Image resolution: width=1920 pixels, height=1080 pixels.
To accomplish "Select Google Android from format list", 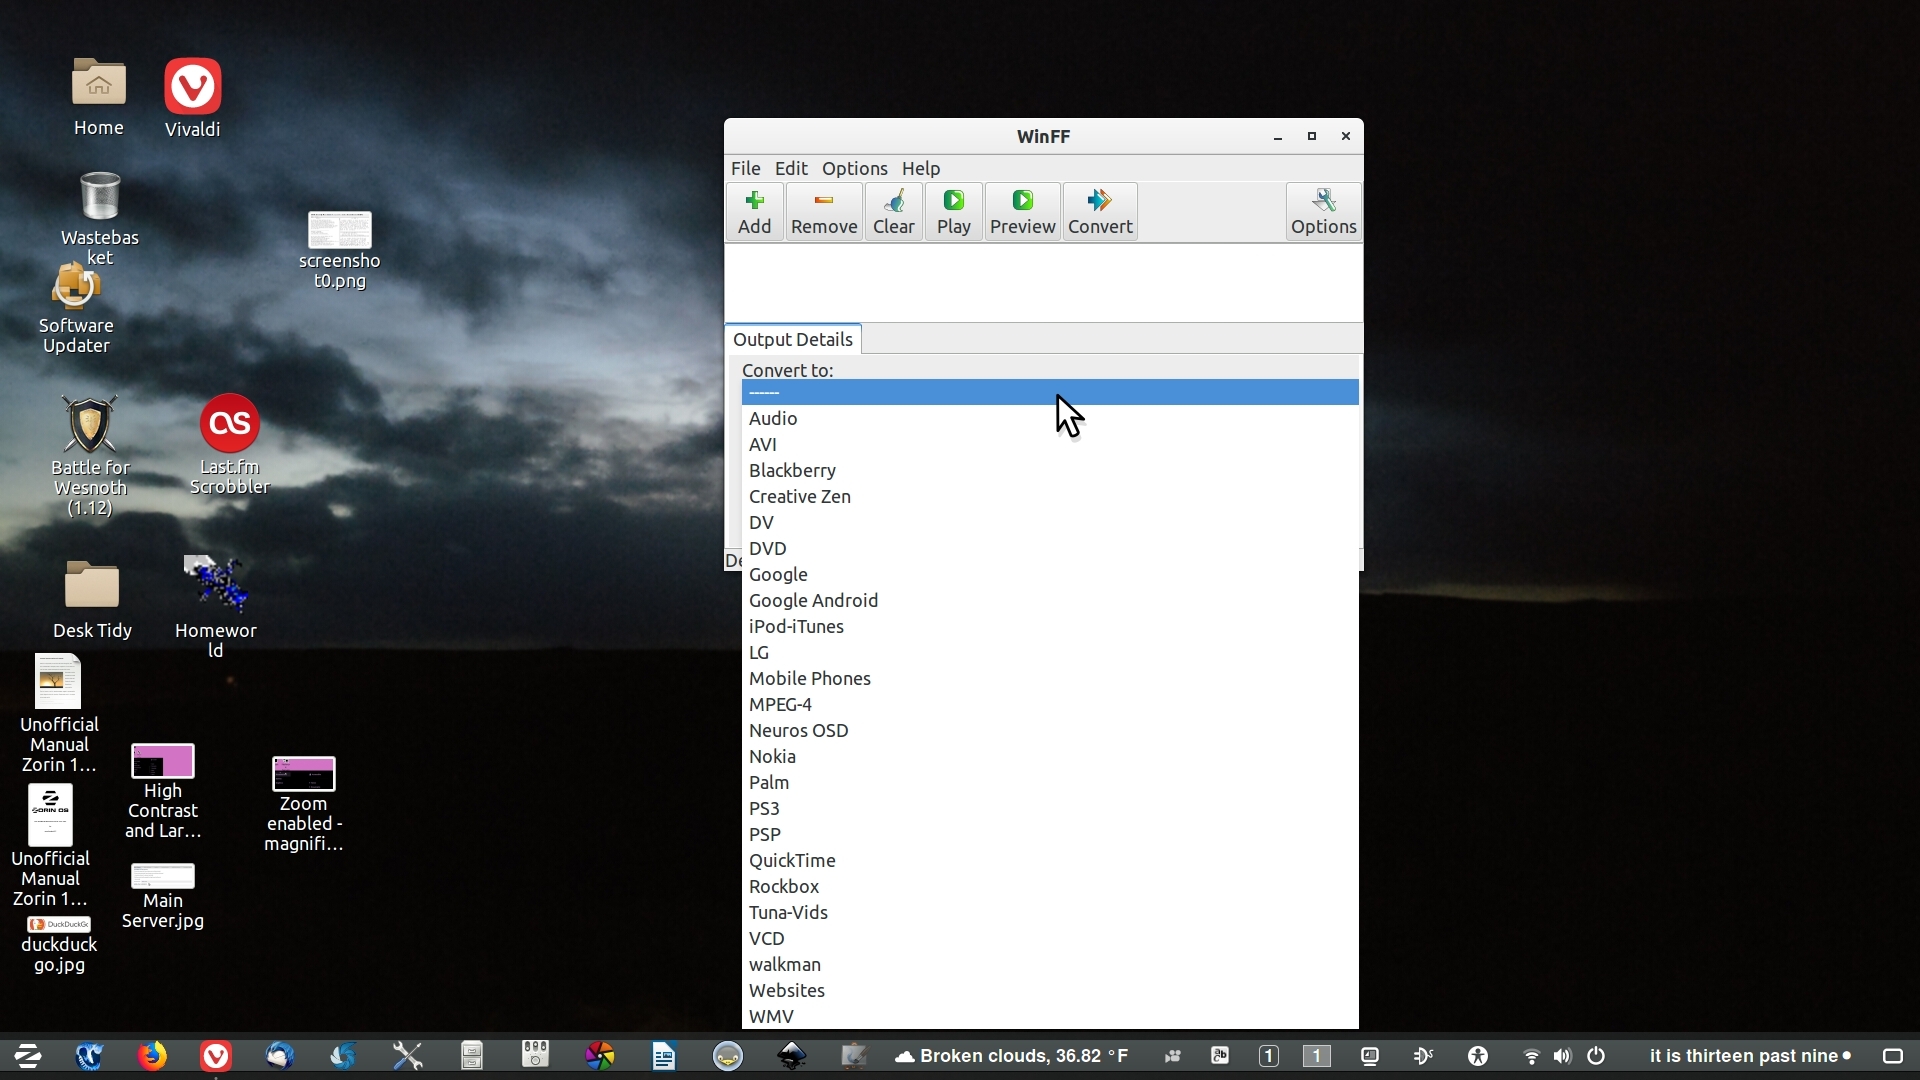I will [814, 600].
